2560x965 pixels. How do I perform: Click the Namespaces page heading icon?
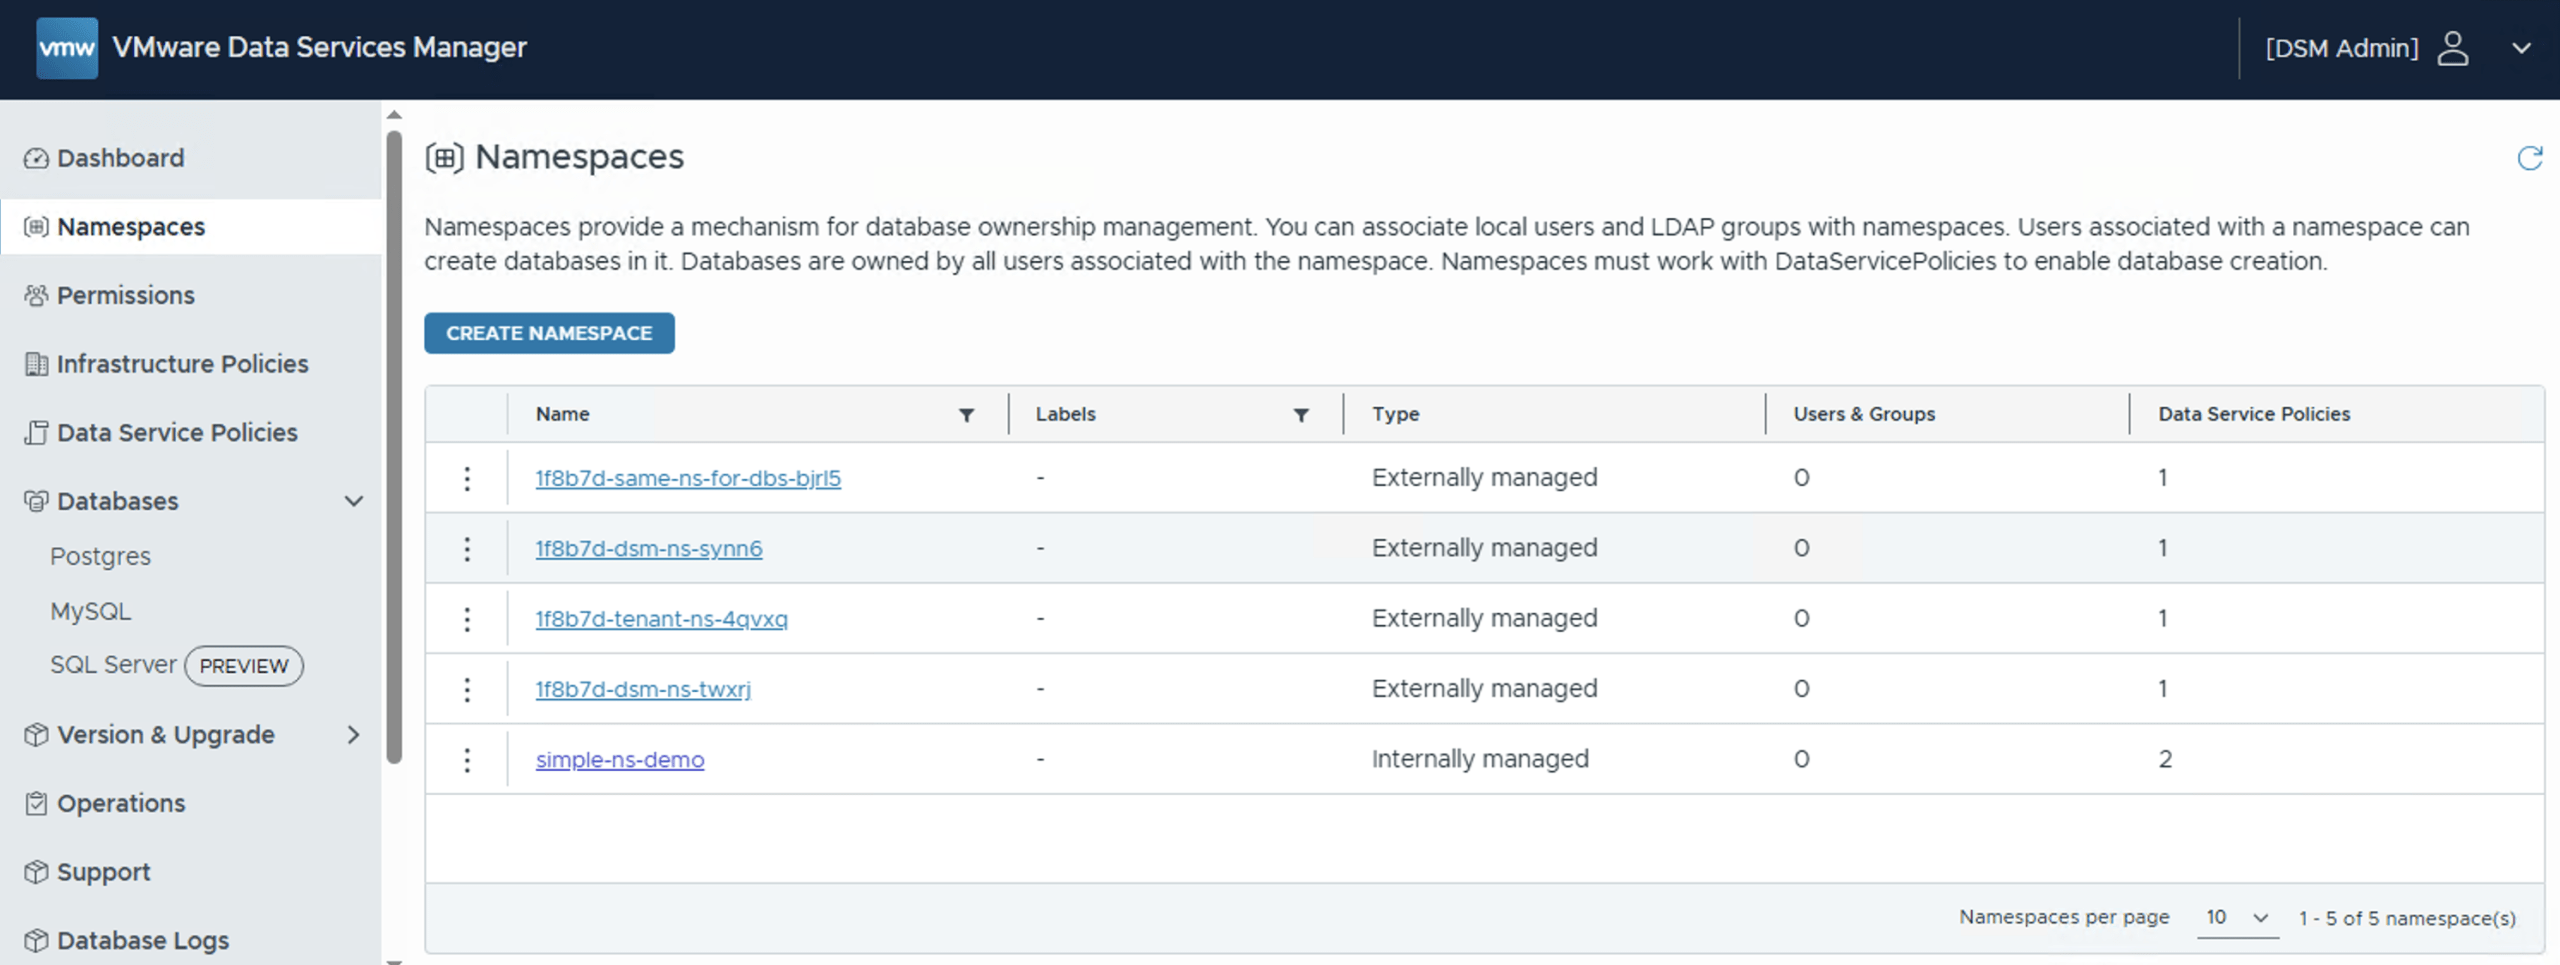445,158
